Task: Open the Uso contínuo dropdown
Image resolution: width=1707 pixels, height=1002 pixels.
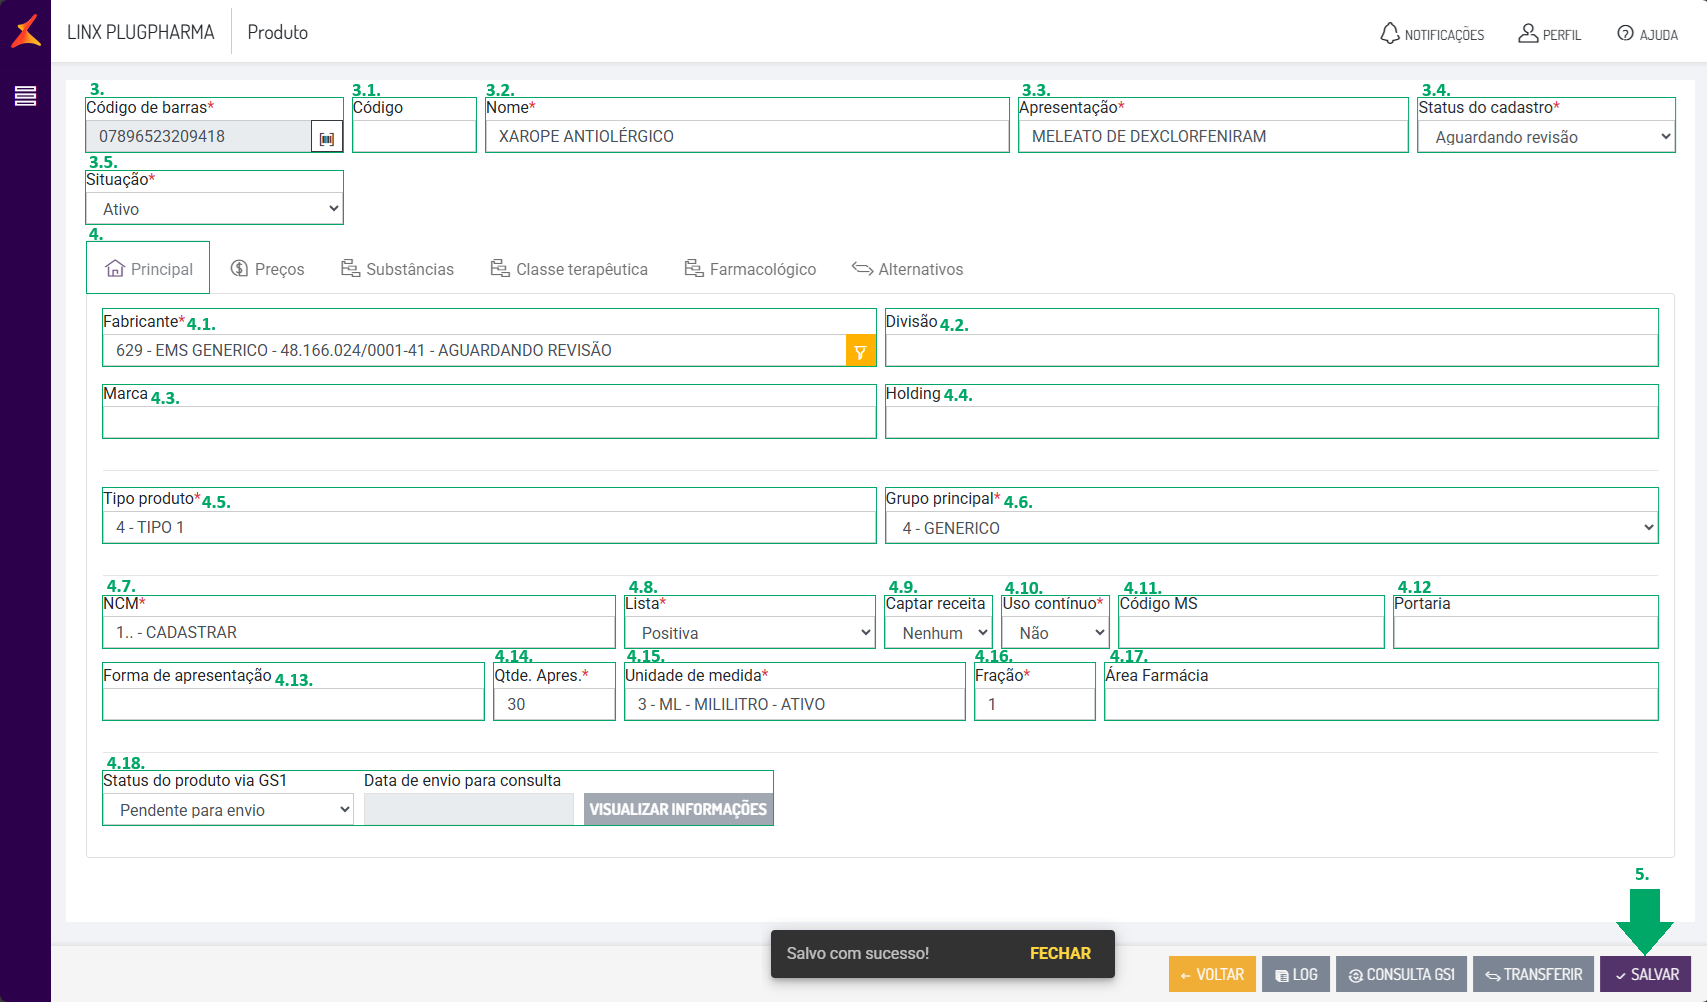Action: pos(1056,633)
